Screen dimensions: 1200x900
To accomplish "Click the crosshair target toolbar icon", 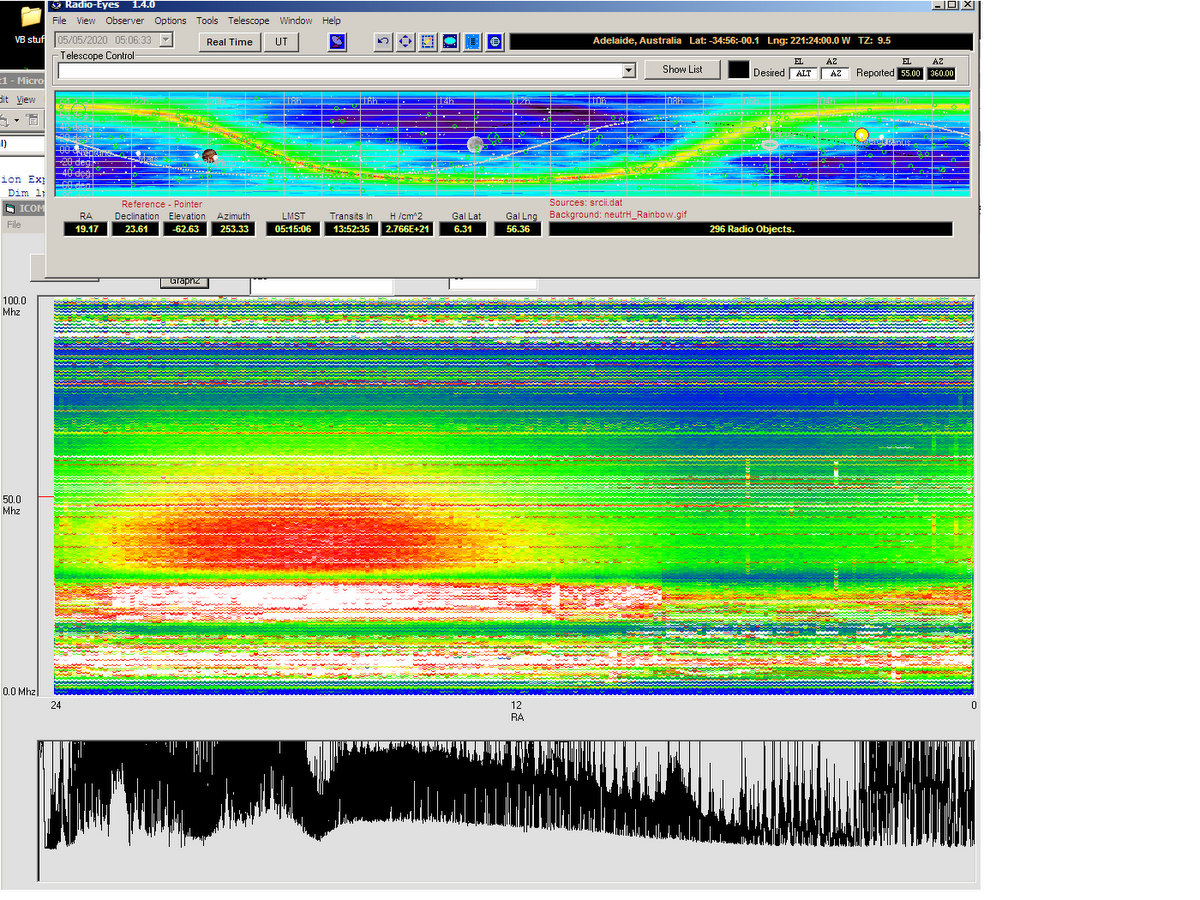I will pos(406,42).
